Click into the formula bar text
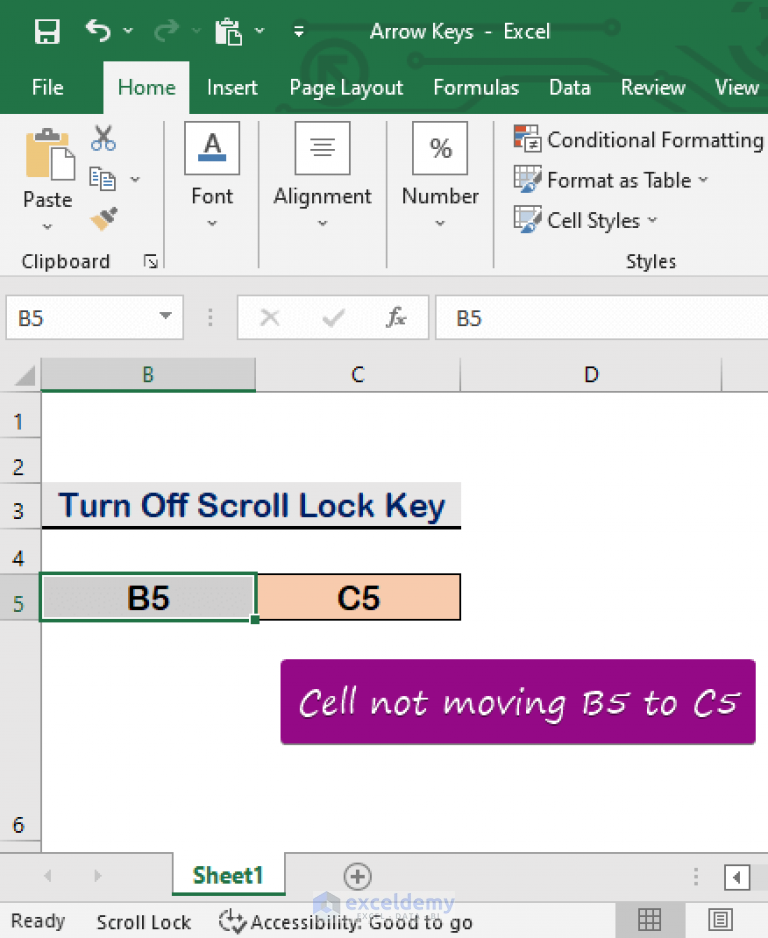 pos(601,318)
